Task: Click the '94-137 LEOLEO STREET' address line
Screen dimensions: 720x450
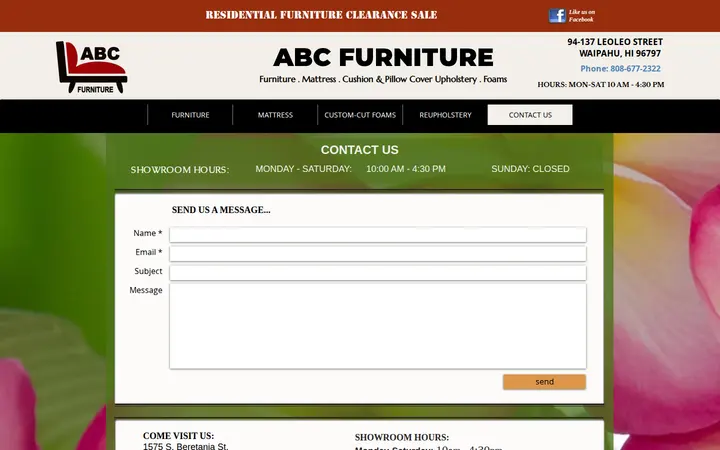Action: (615, 42)
